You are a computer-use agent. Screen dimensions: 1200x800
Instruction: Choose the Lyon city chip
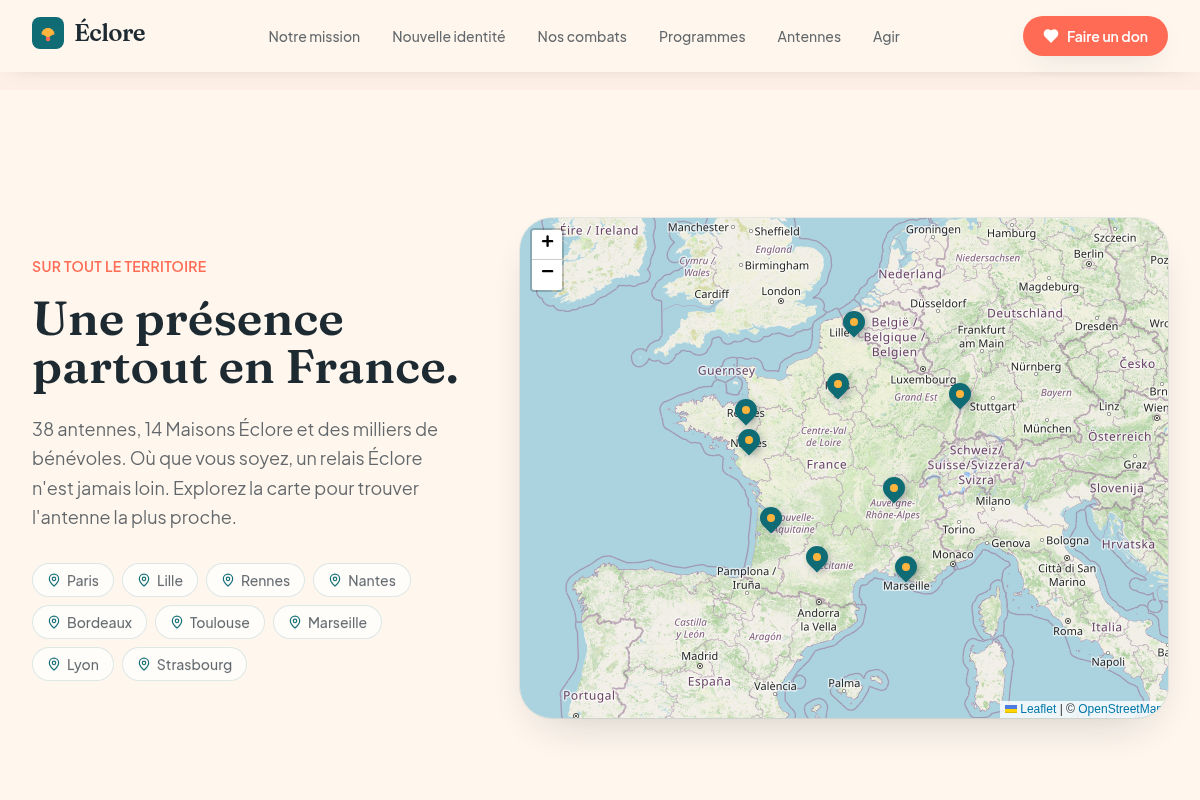point(73,664)
